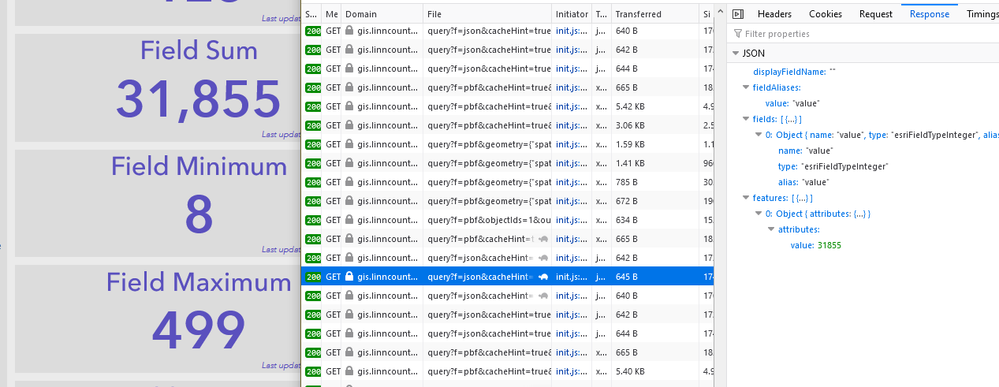The image size is (999, 387).
Task: Collapse the features array node
Action: [746, 198]
